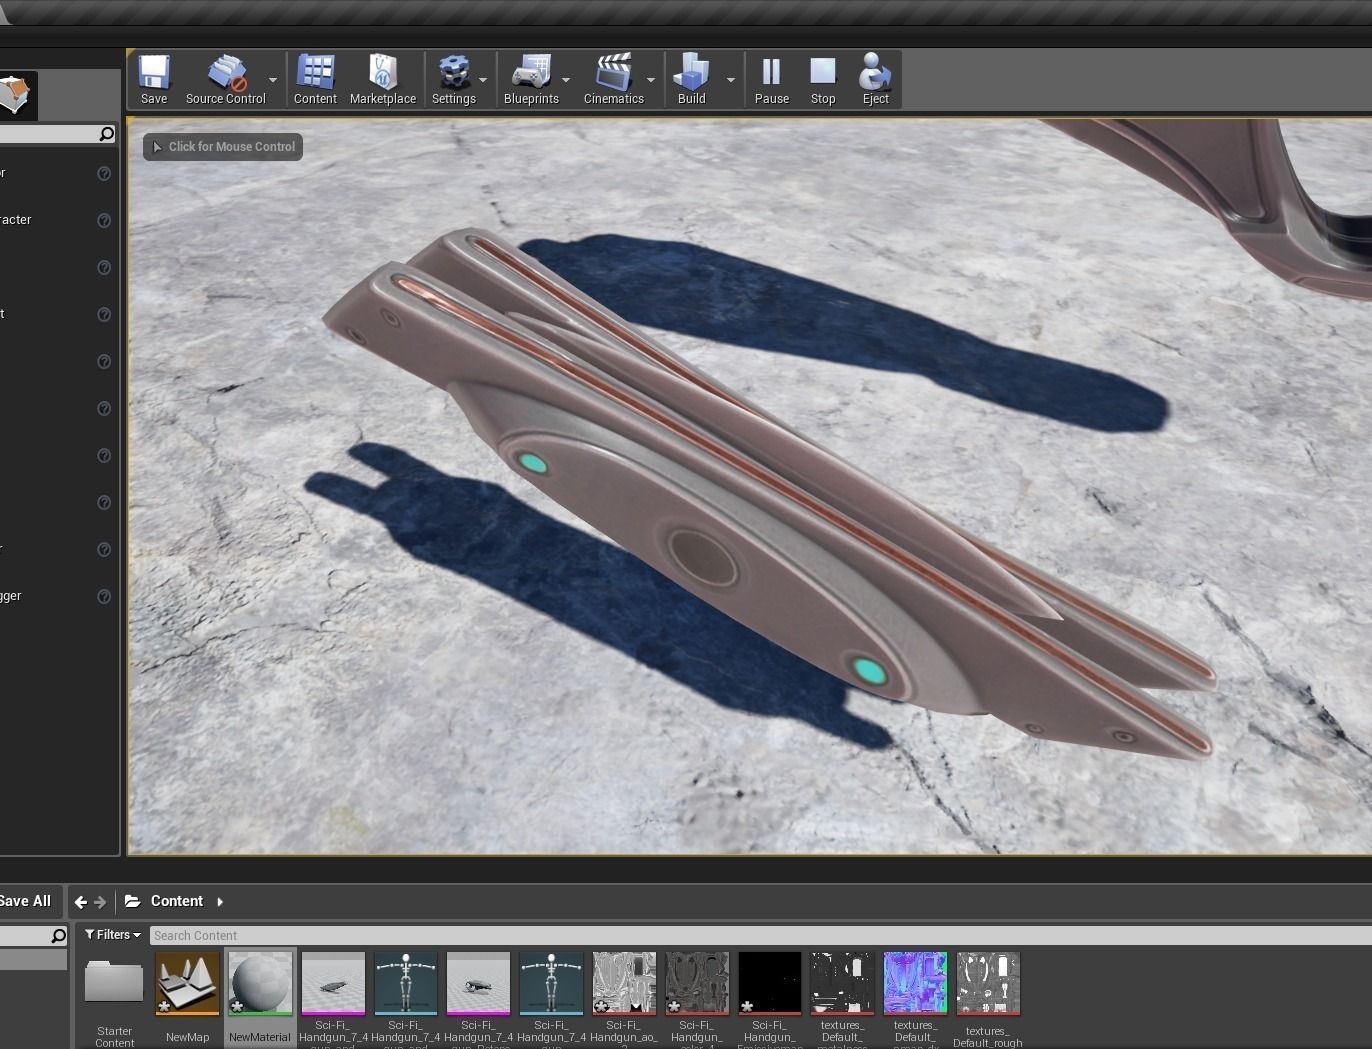Go forward in Content Browser history
The width and height of the screenshot is (1372, 1049).
coord(100,901)
